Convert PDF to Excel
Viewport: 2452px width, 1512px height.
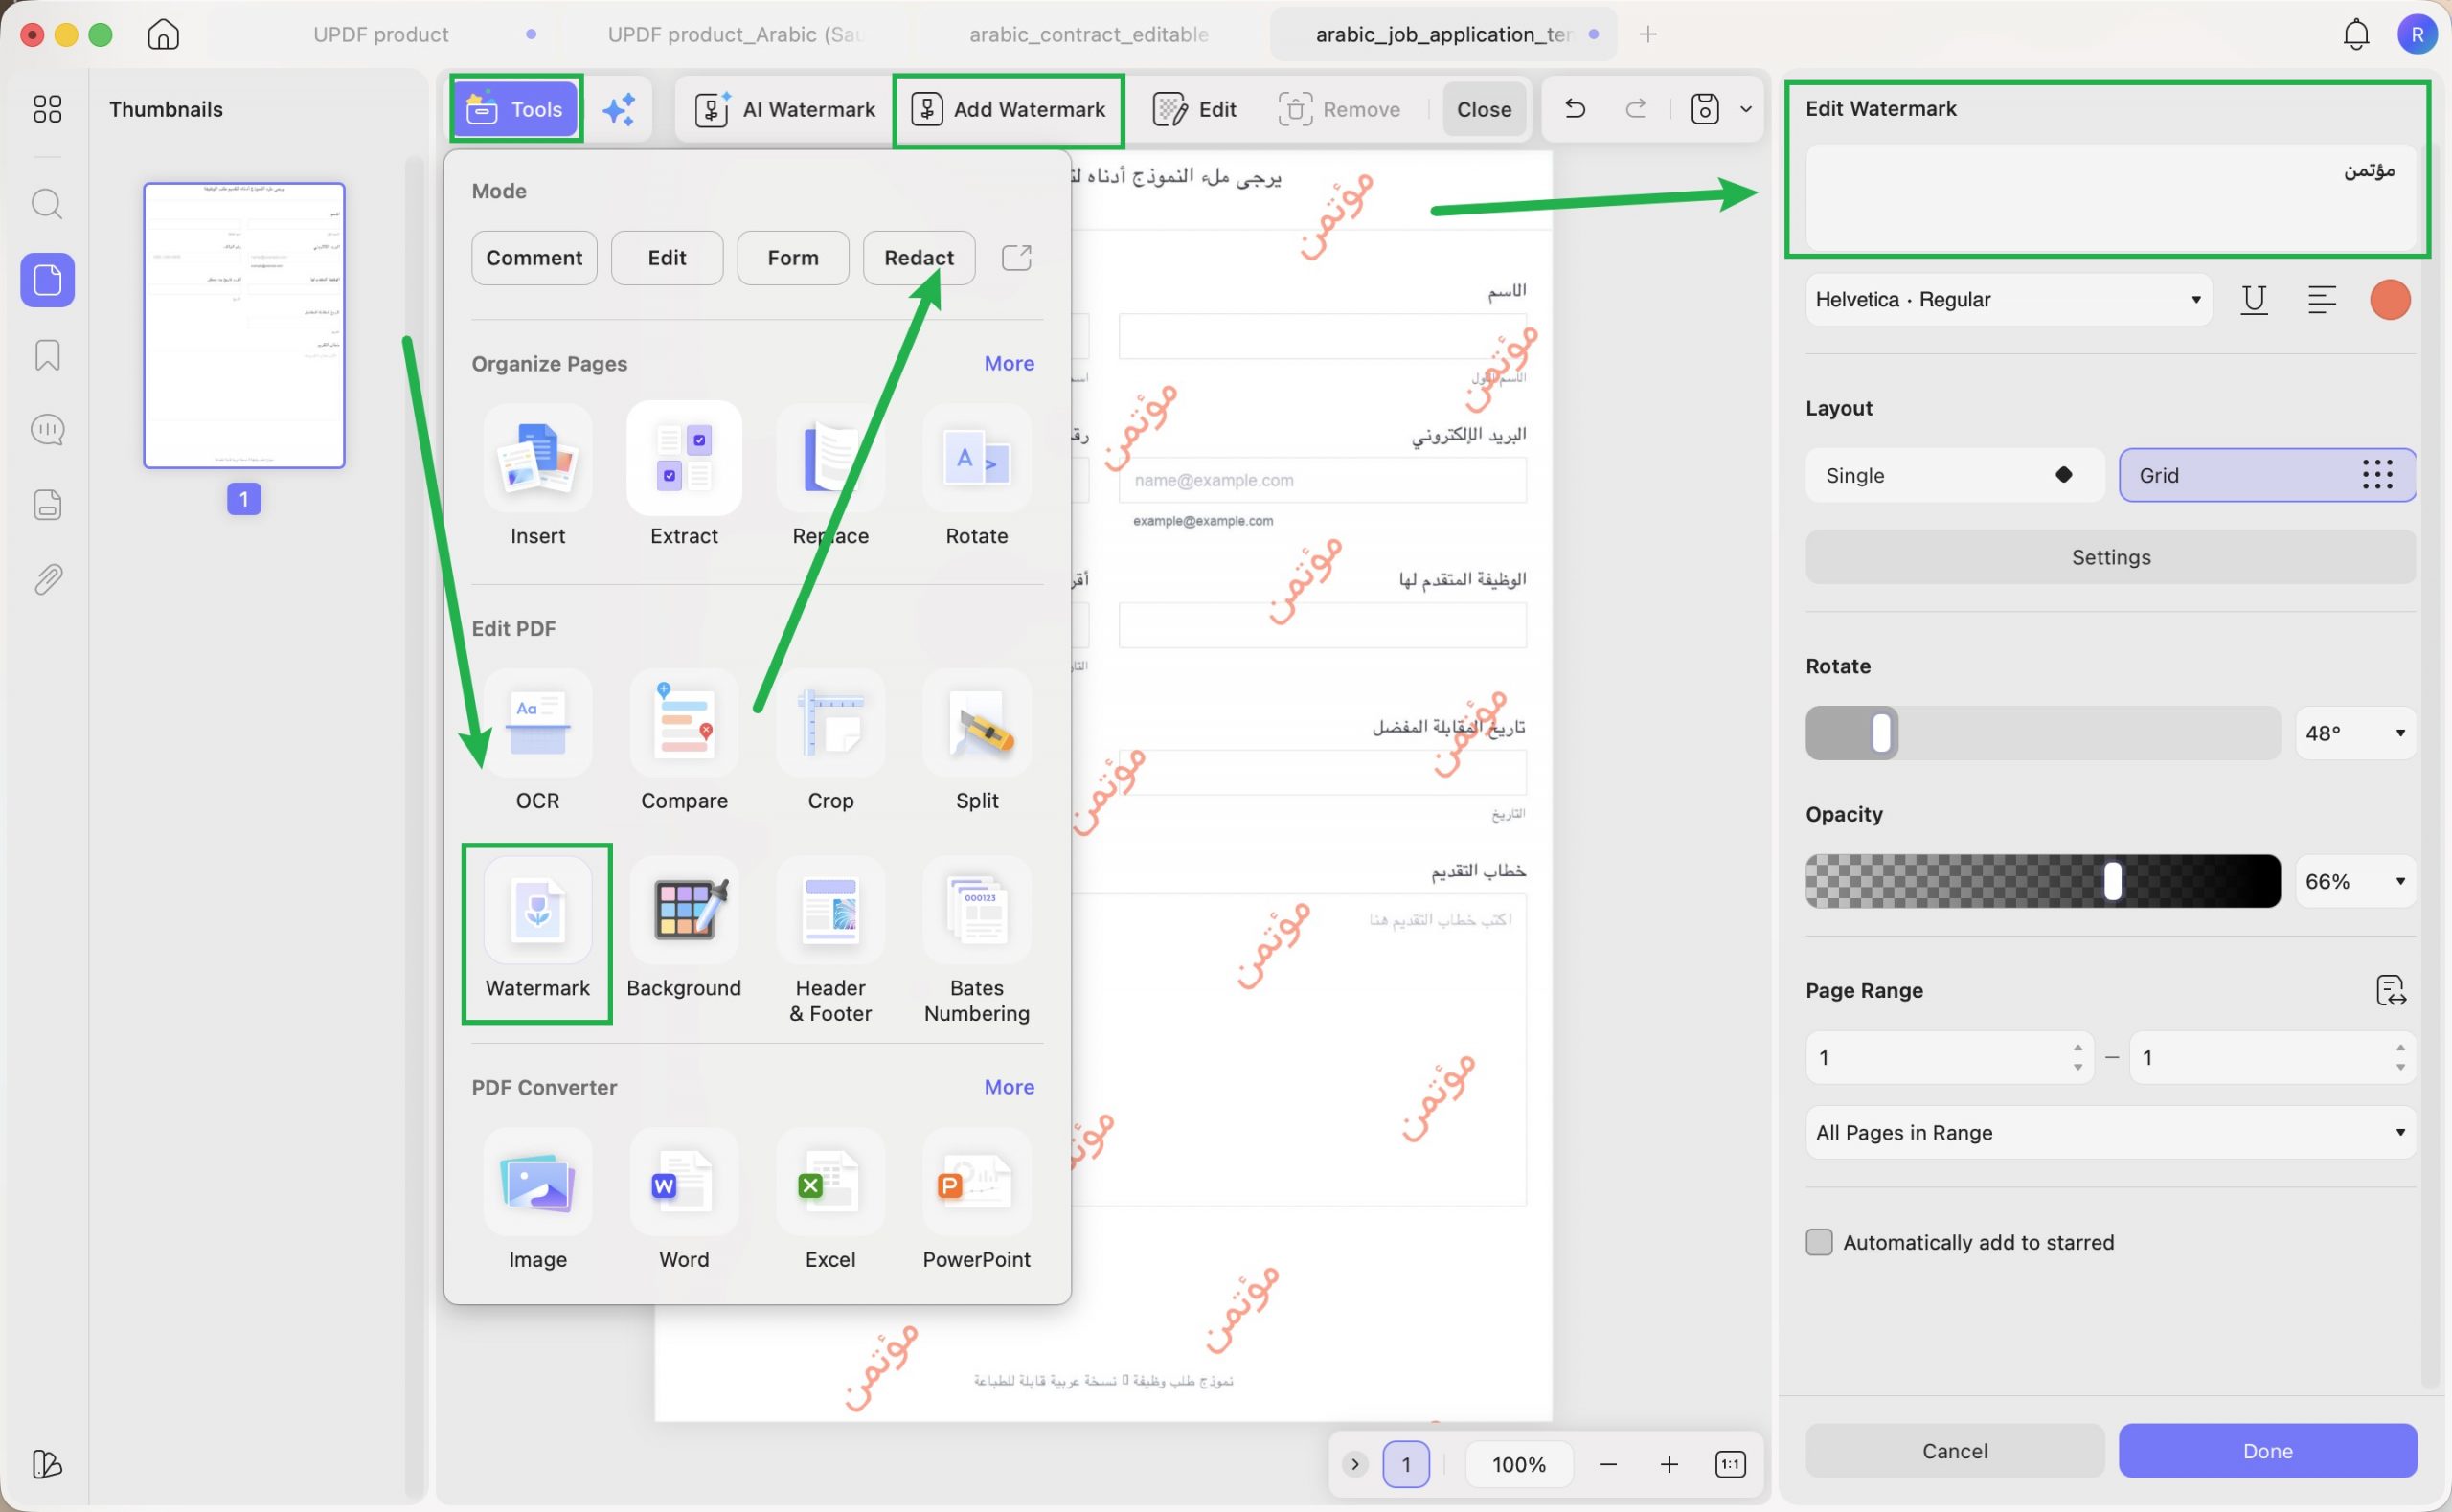pyautogui.click(x=830, y=1200)
